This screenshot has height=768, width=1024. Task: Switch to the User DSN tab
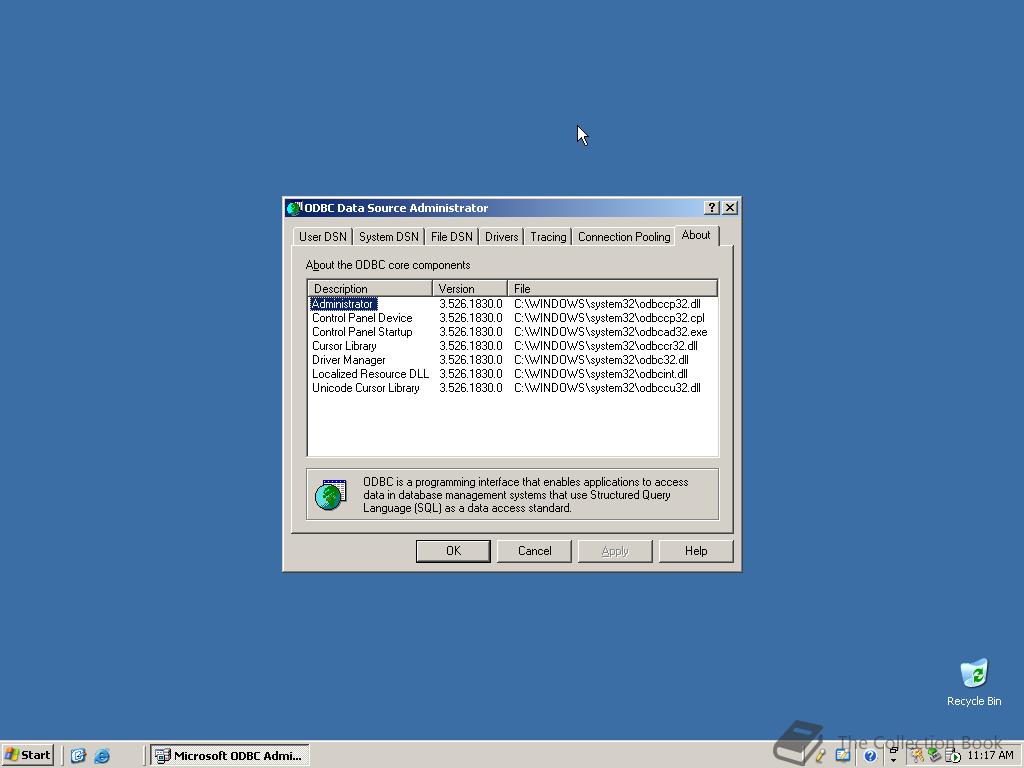click(x=323, y=236)
